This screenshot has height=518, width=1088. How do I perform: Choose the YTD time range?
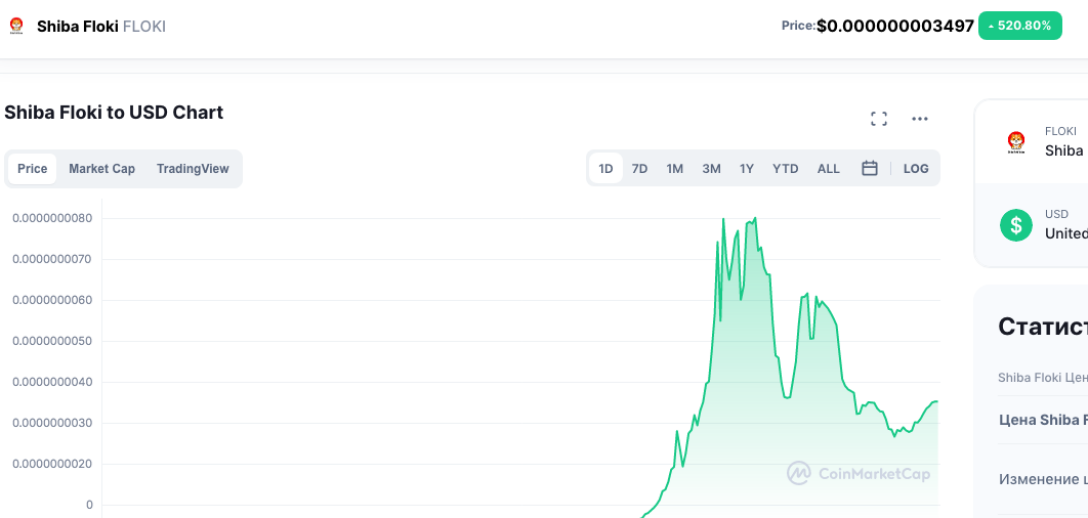pyautogui.click(x=785, y=168)
